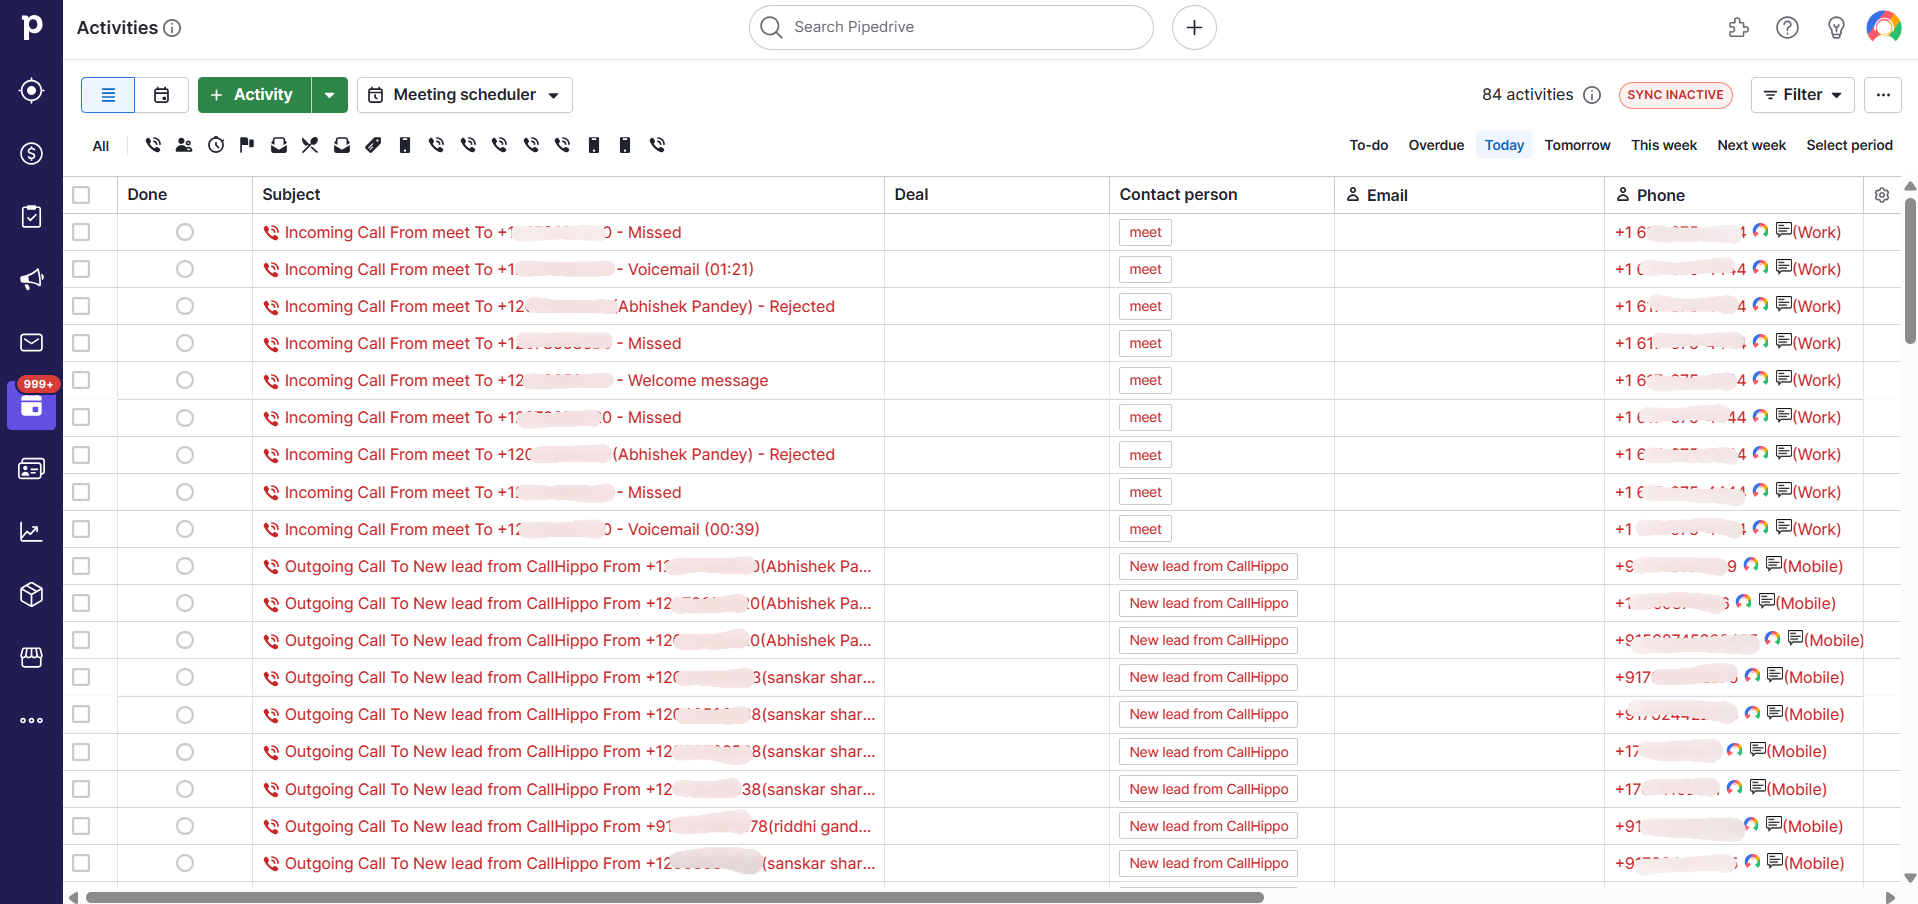Image resolution: width=1918 pixels, height=904 pixels.
Task: Select the Today time filter
Action: [x=1504, y=145]
